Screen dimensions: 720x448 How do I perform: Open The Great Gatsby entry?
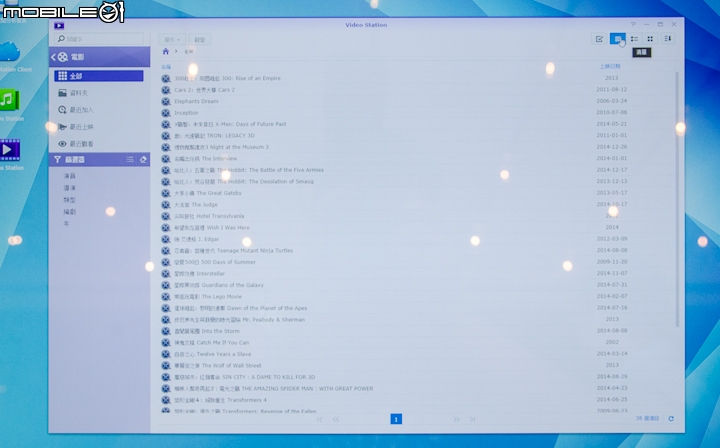pos(208,193)
